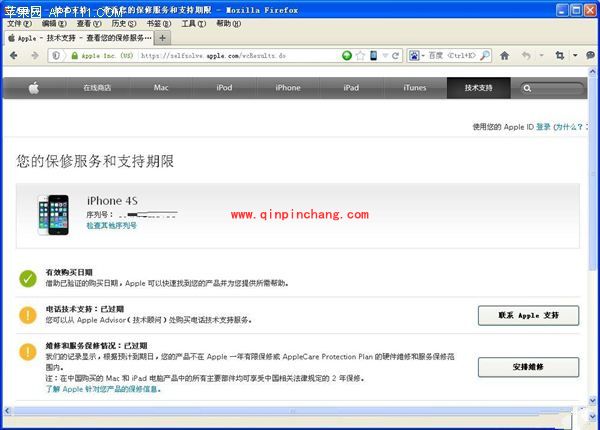The width and height of the screenshot is (600, 430).
Task: Click the 联系 Apple 支持 button
Action: pos(528,316)
